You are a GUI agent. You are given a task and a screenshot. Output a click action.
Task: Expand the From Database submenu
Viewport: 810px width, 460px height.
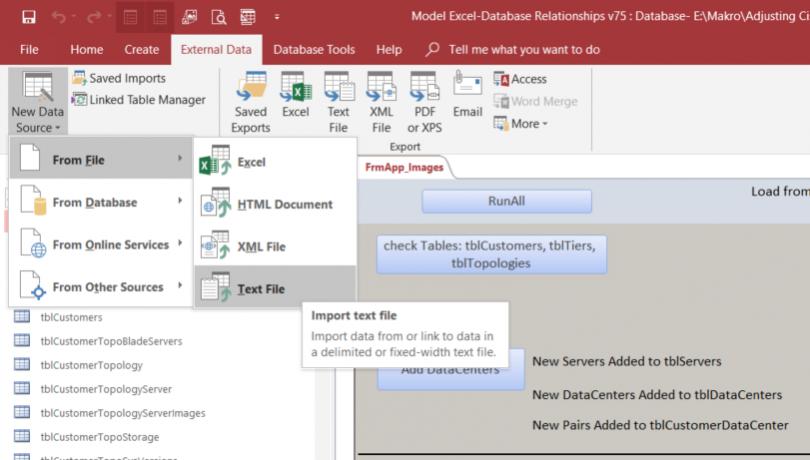tap(101, 201)
